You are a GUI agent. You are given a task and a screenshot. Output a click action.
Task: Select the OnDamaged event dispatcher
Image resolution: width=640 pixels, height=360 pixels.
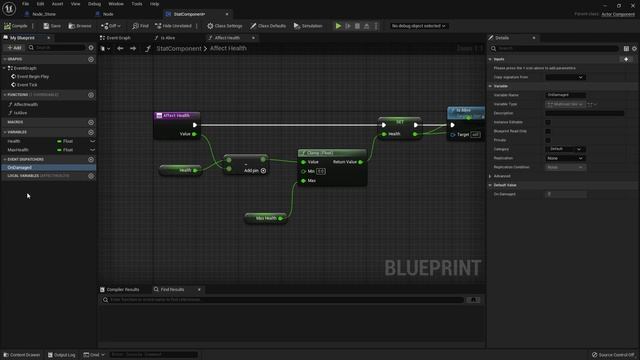[x=48, y=167]
